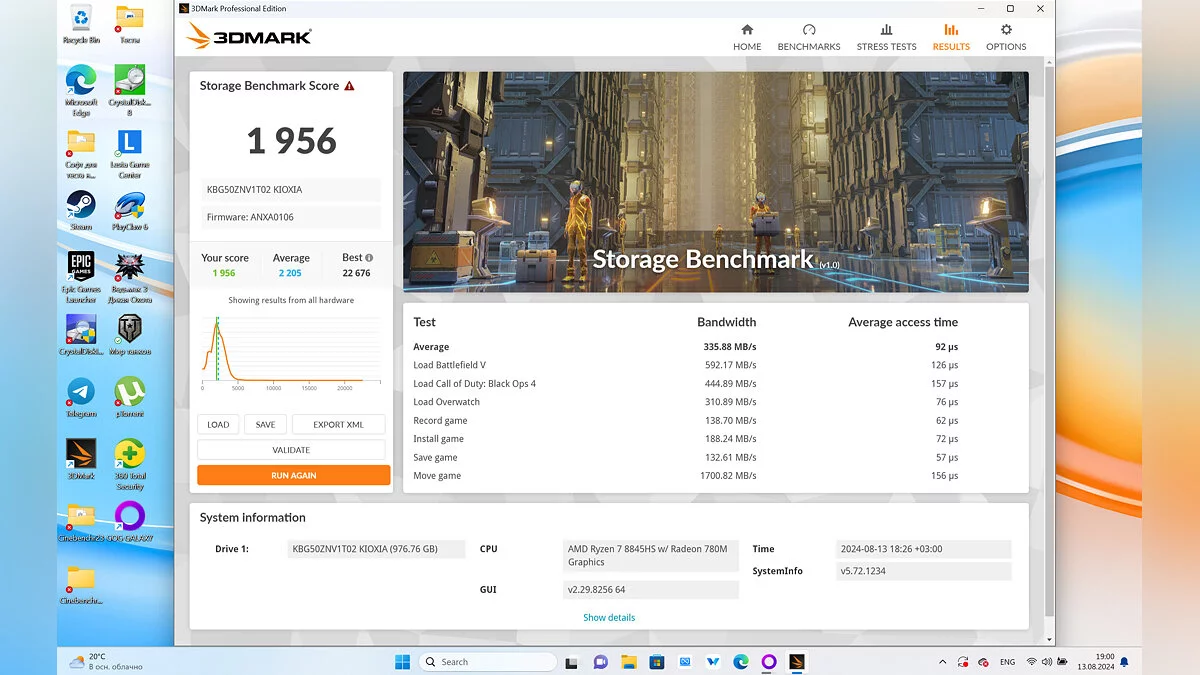1200x675 pixels.
Task: Open the Stress Tests section
Action: (886, 37)
